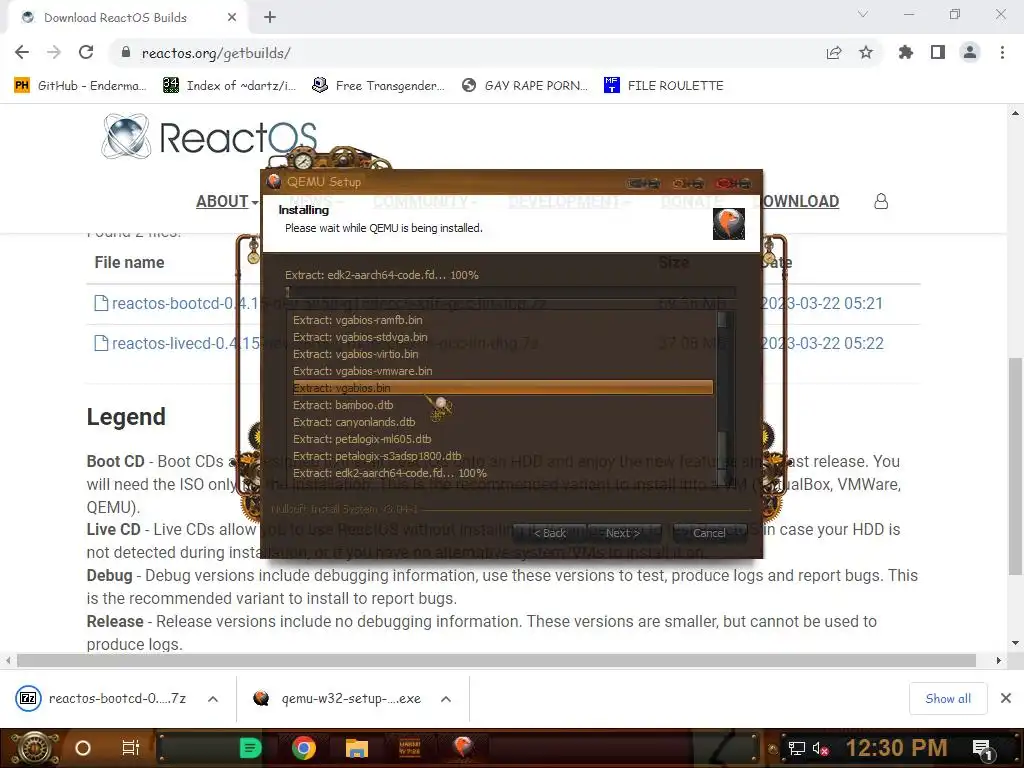This screenshot has height=768, width=1024.
Task: Click the install log list scrollbar
Action: point(722,396)
